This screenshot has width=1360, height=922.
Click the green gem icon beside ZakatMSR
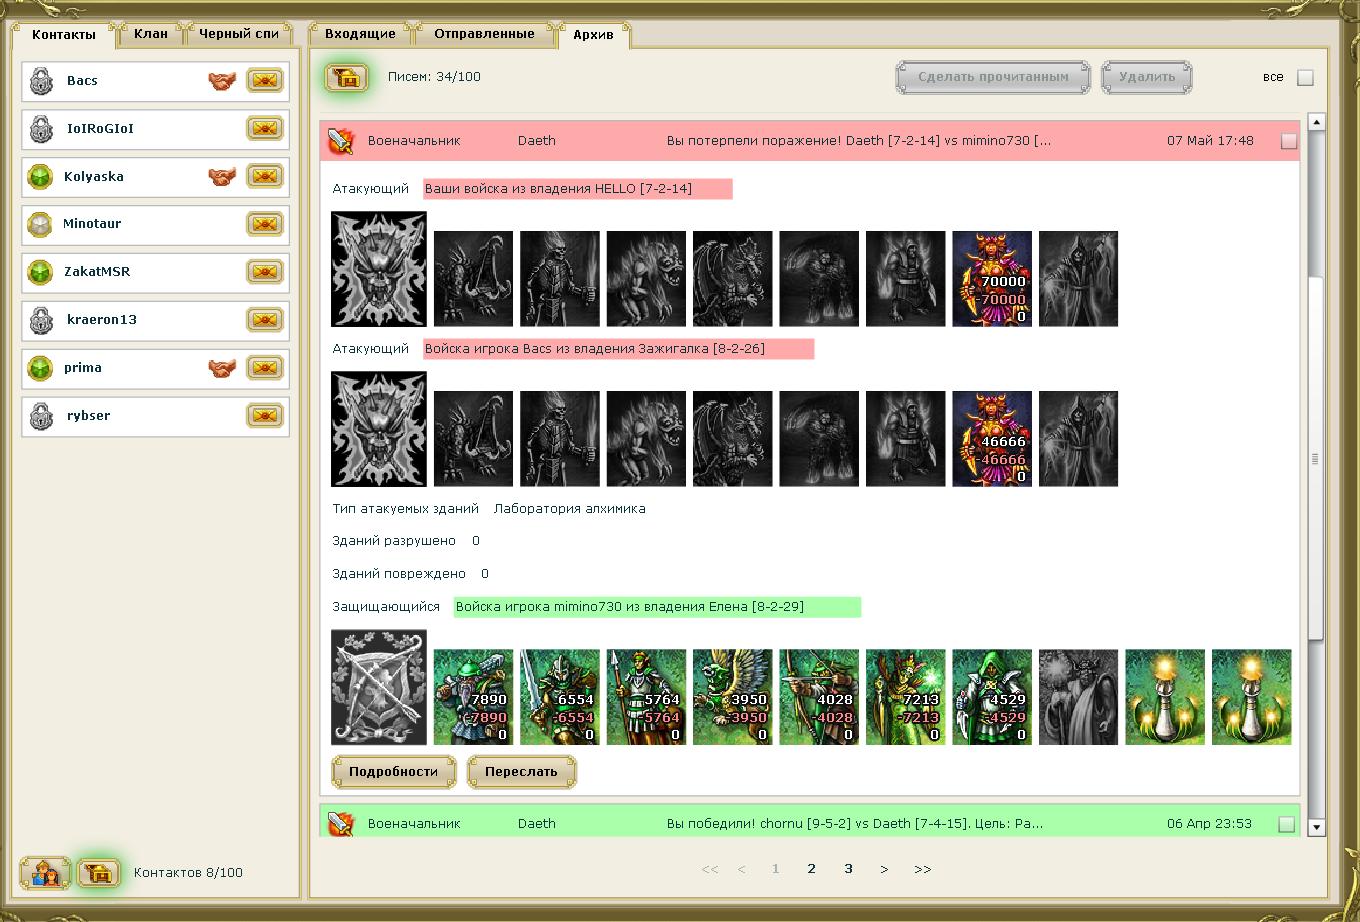point(40,272)
